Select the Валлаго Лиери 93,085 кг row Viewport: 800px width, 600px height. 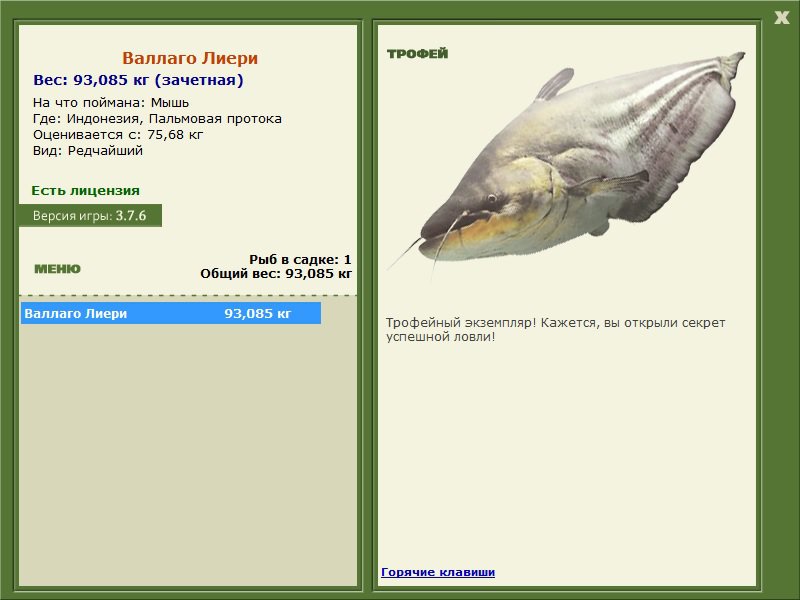point(171,313)
